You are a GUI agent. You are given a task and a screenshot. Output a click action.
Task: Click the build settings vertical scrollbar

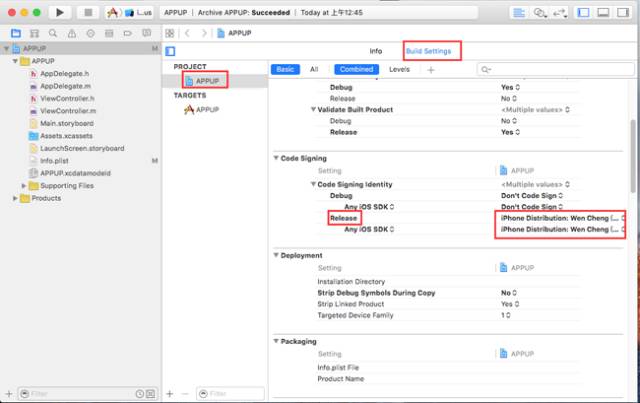pos(633,155)
